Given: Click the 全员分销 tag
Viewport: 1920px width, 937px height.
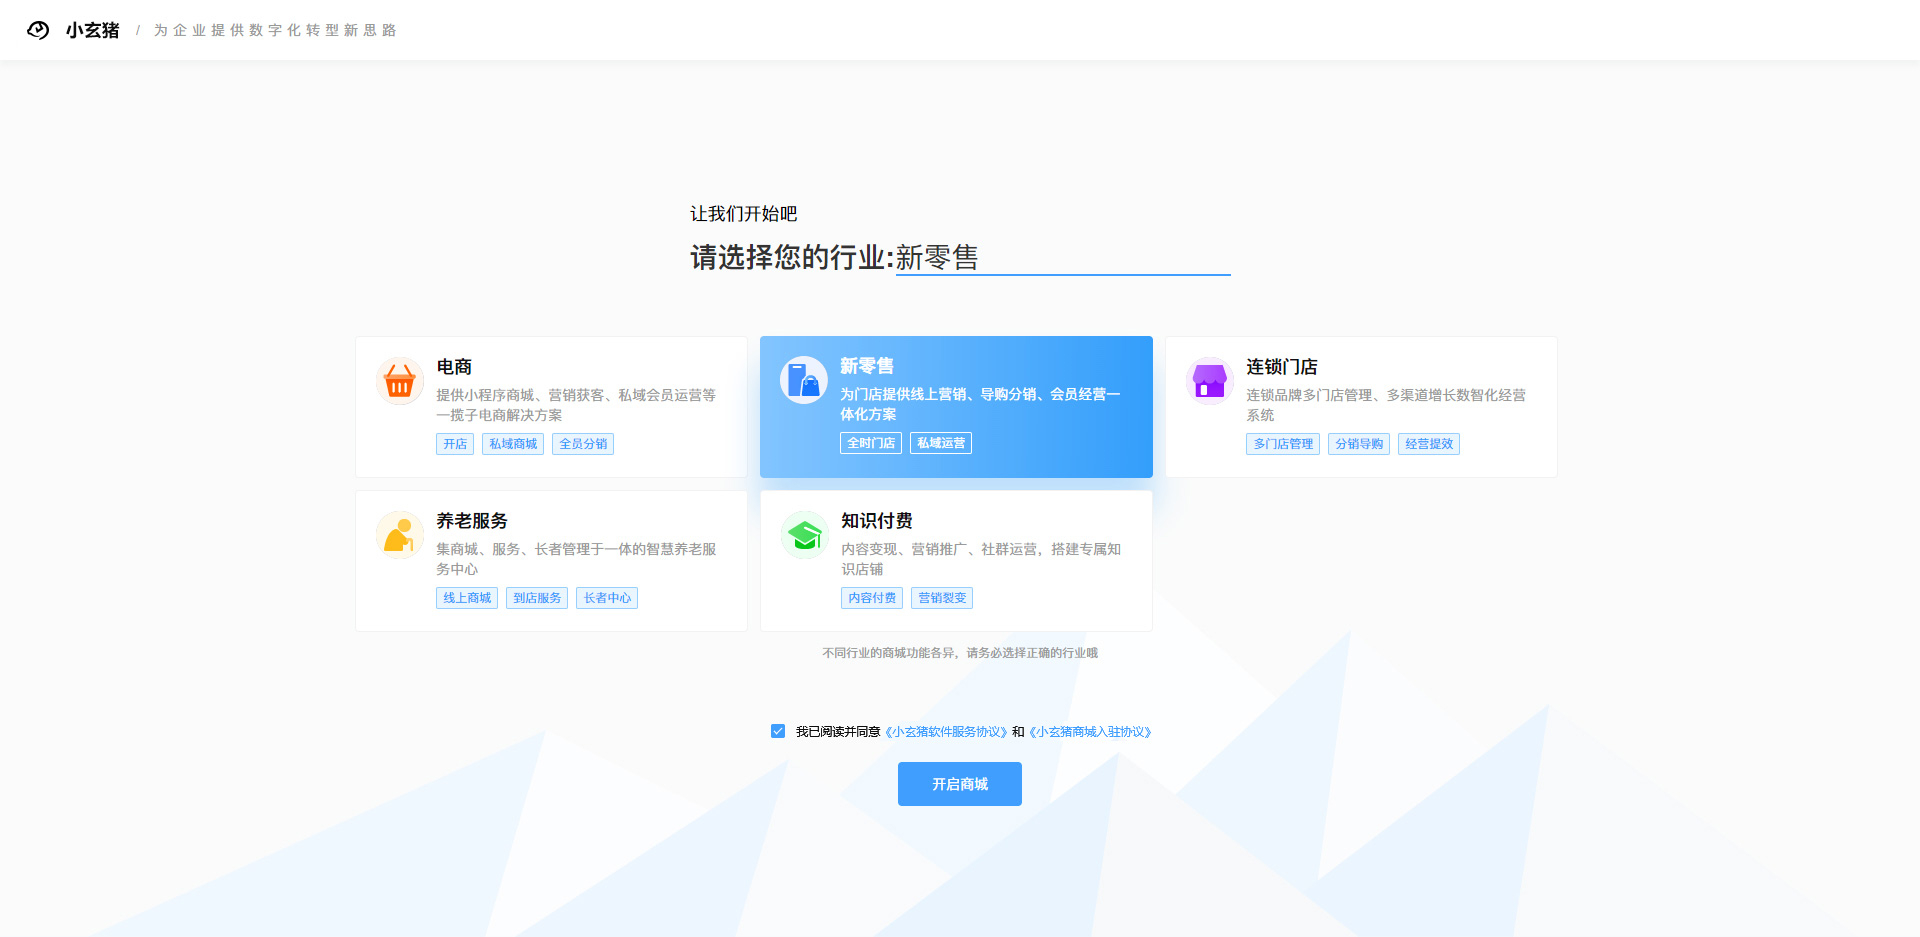Looking at the screenshot, I should point(583,444).
